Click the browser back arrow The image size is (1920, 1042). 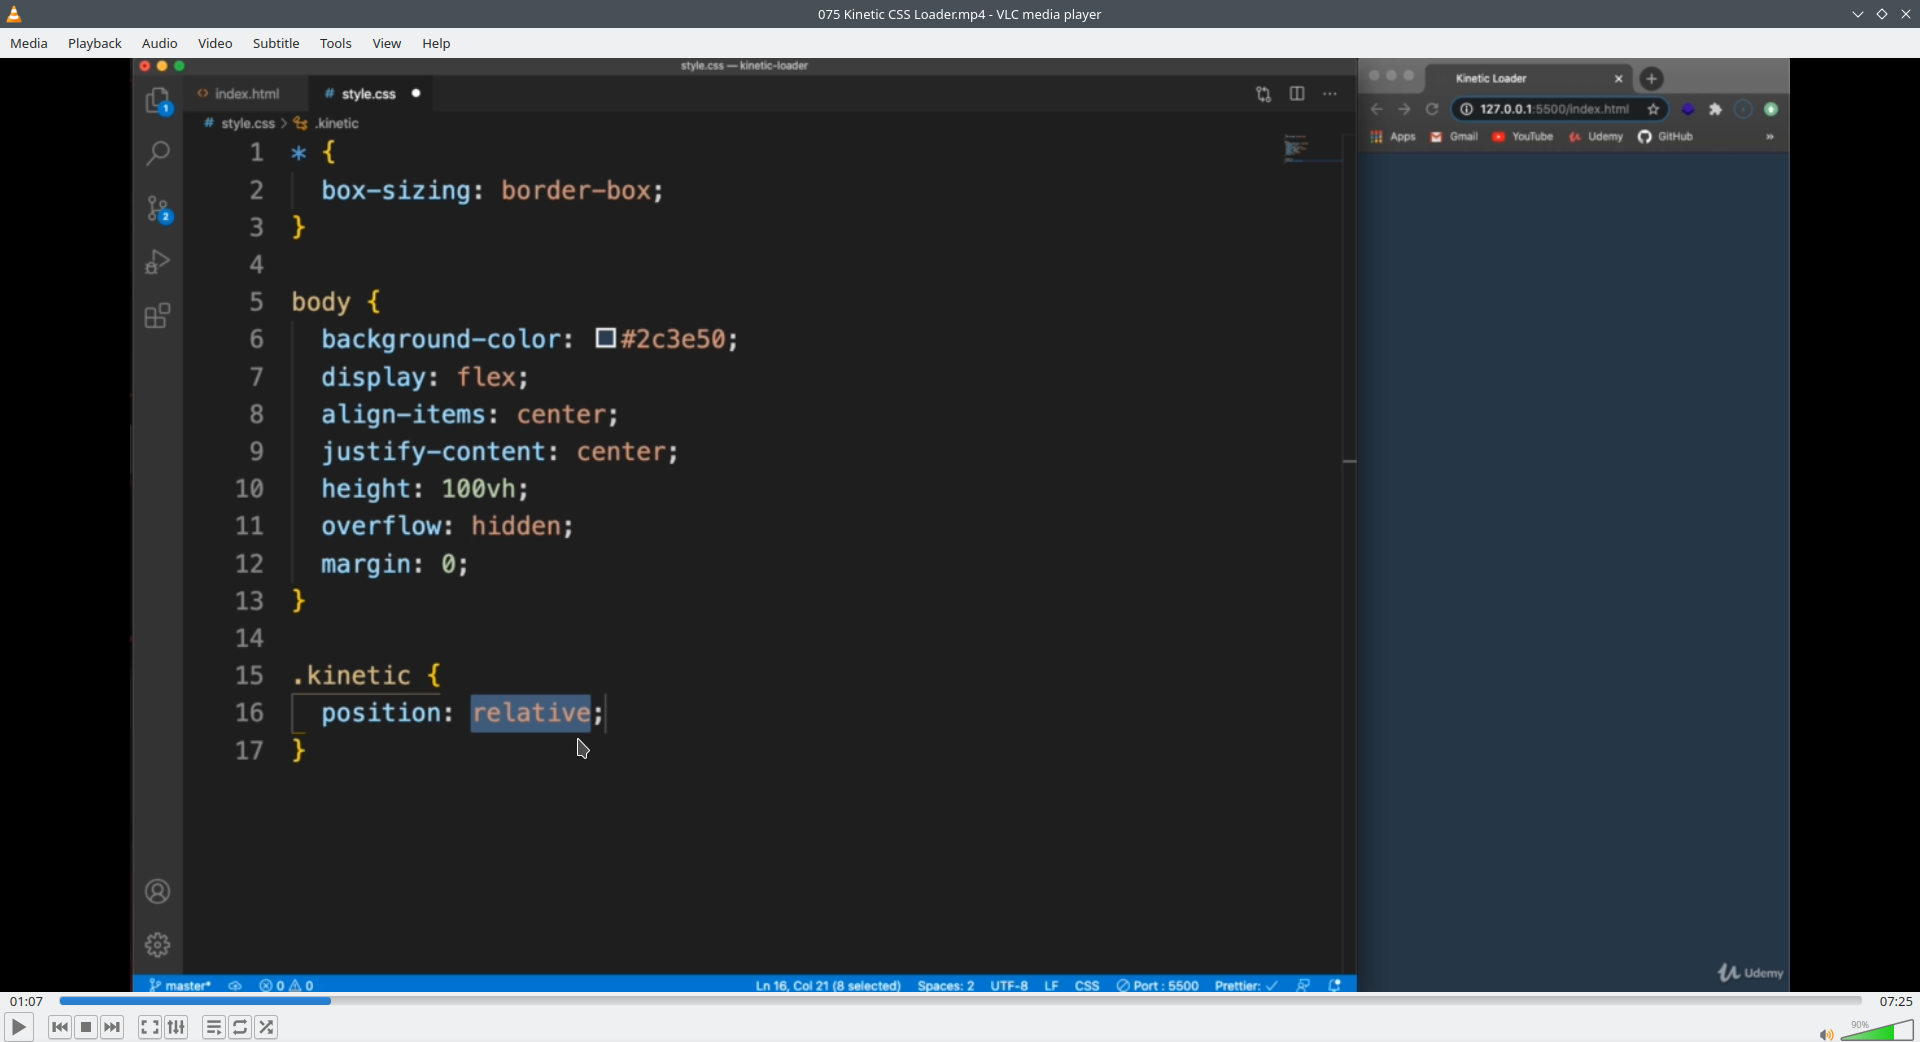(1377, 109)
